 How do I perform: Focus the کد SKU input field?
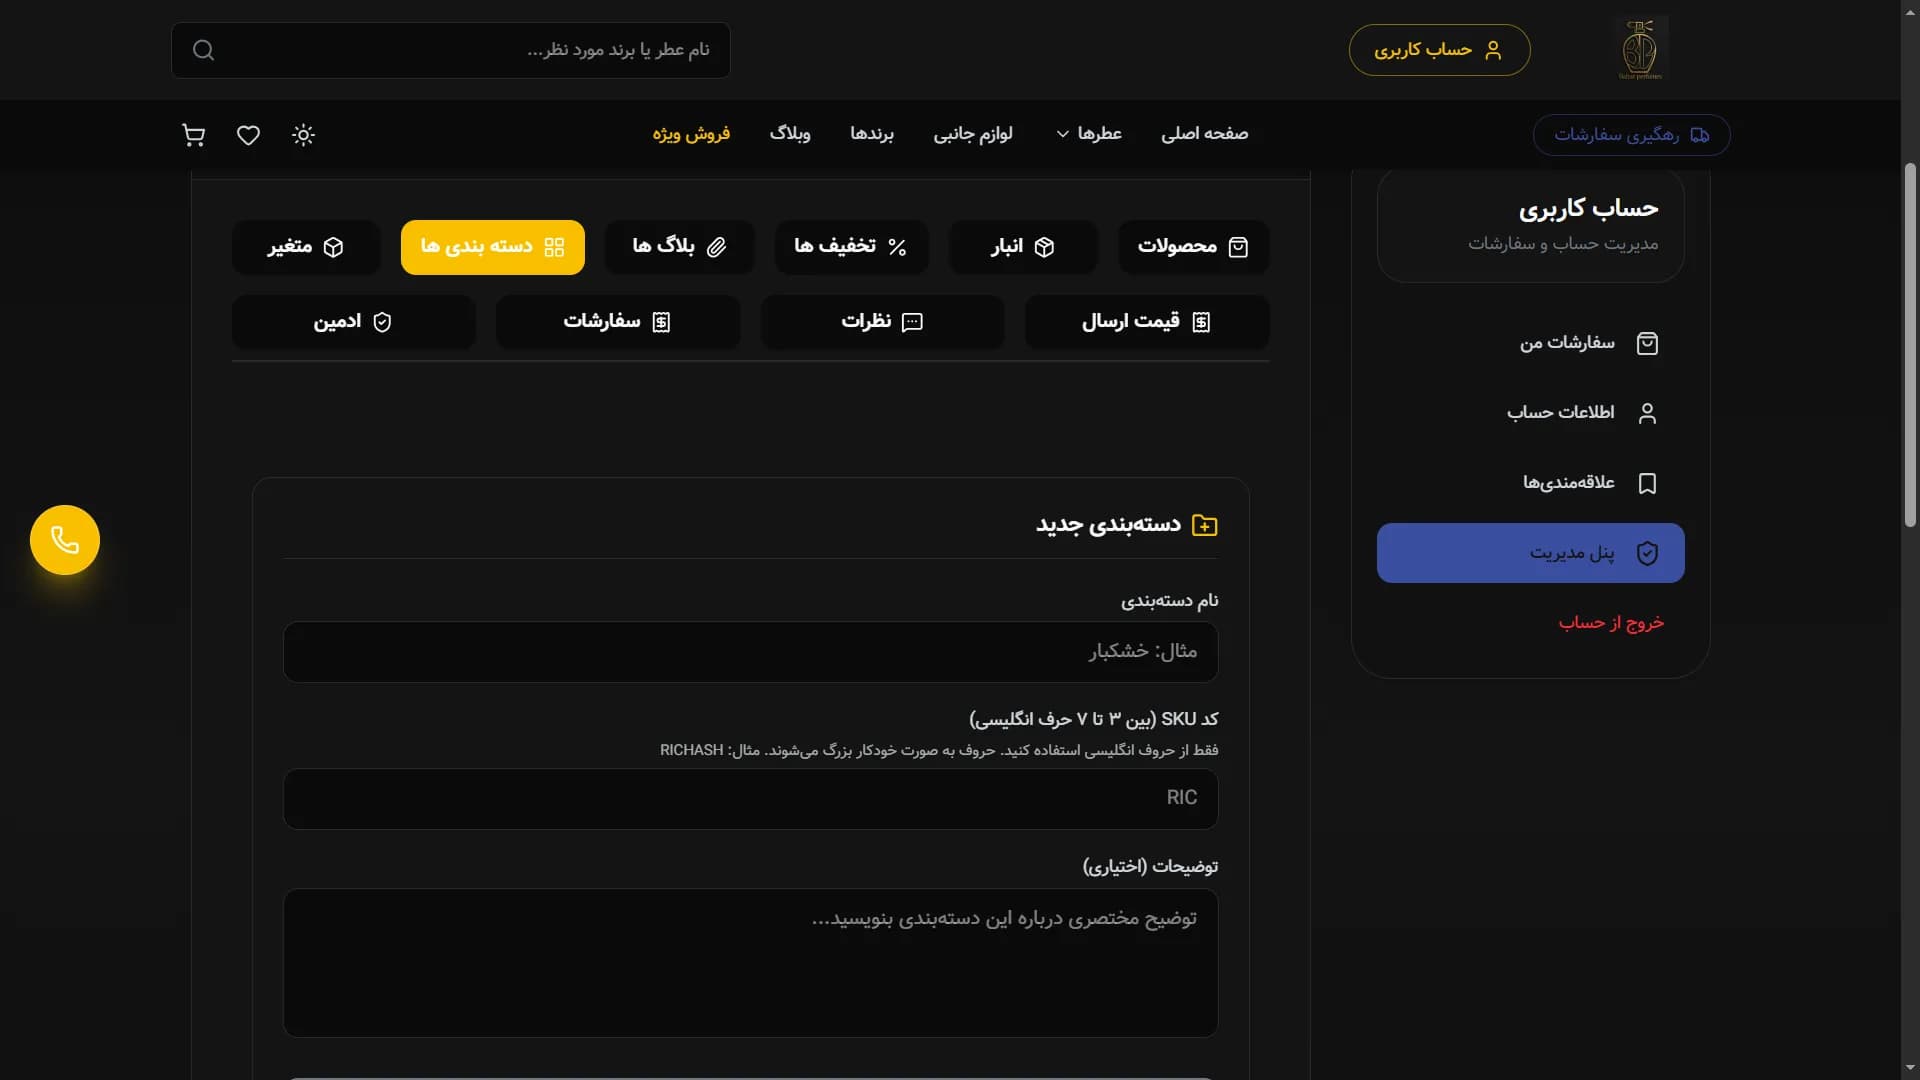(750, 798)
